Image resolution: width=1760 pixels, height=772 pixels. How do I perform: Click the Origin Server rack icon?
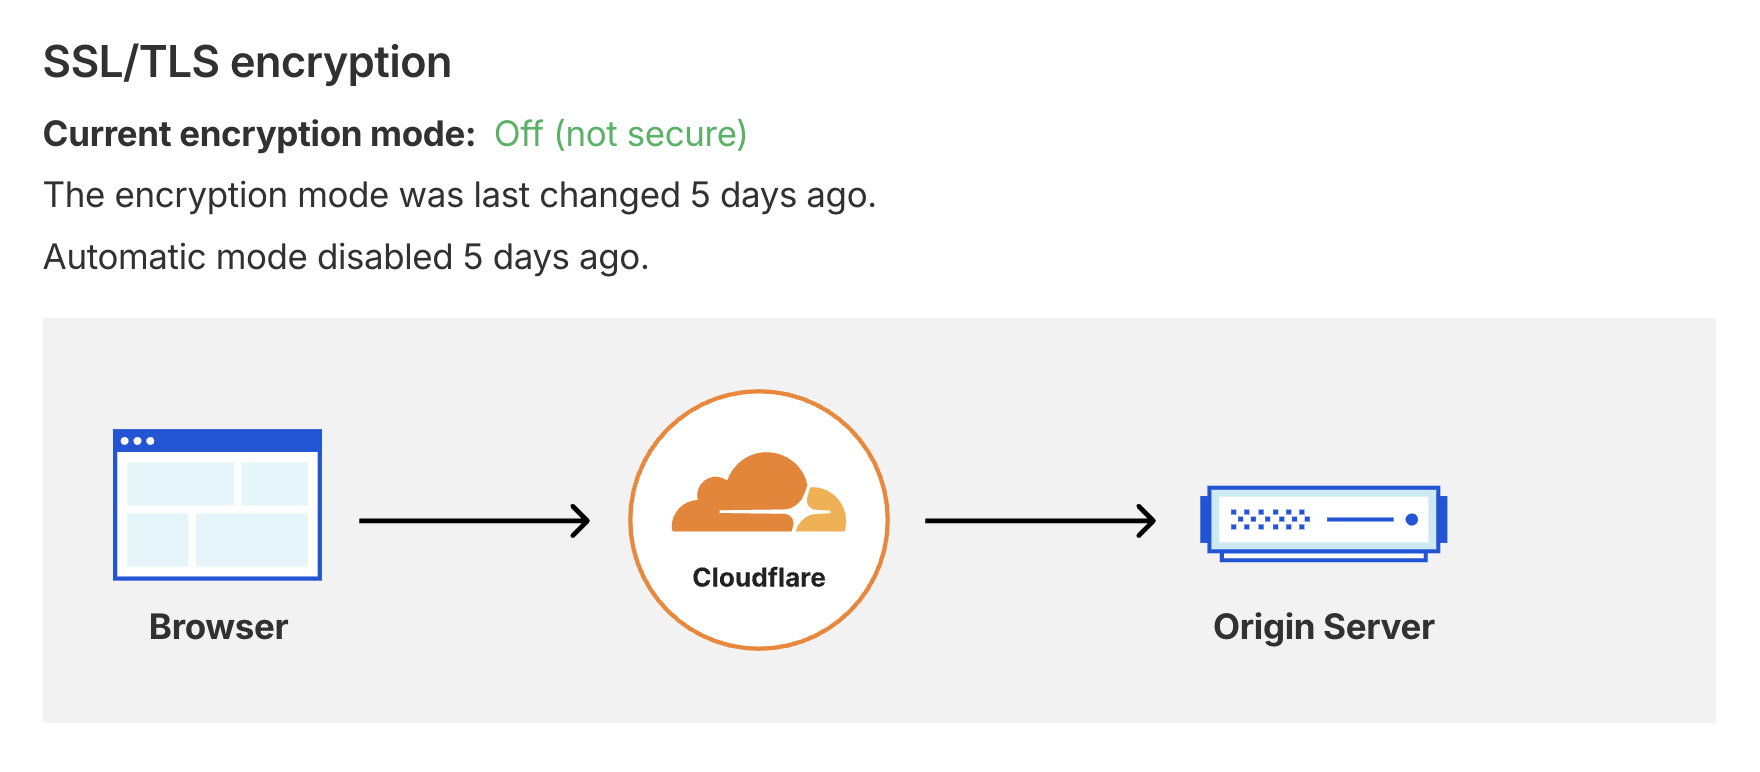tap(1324, 523)
